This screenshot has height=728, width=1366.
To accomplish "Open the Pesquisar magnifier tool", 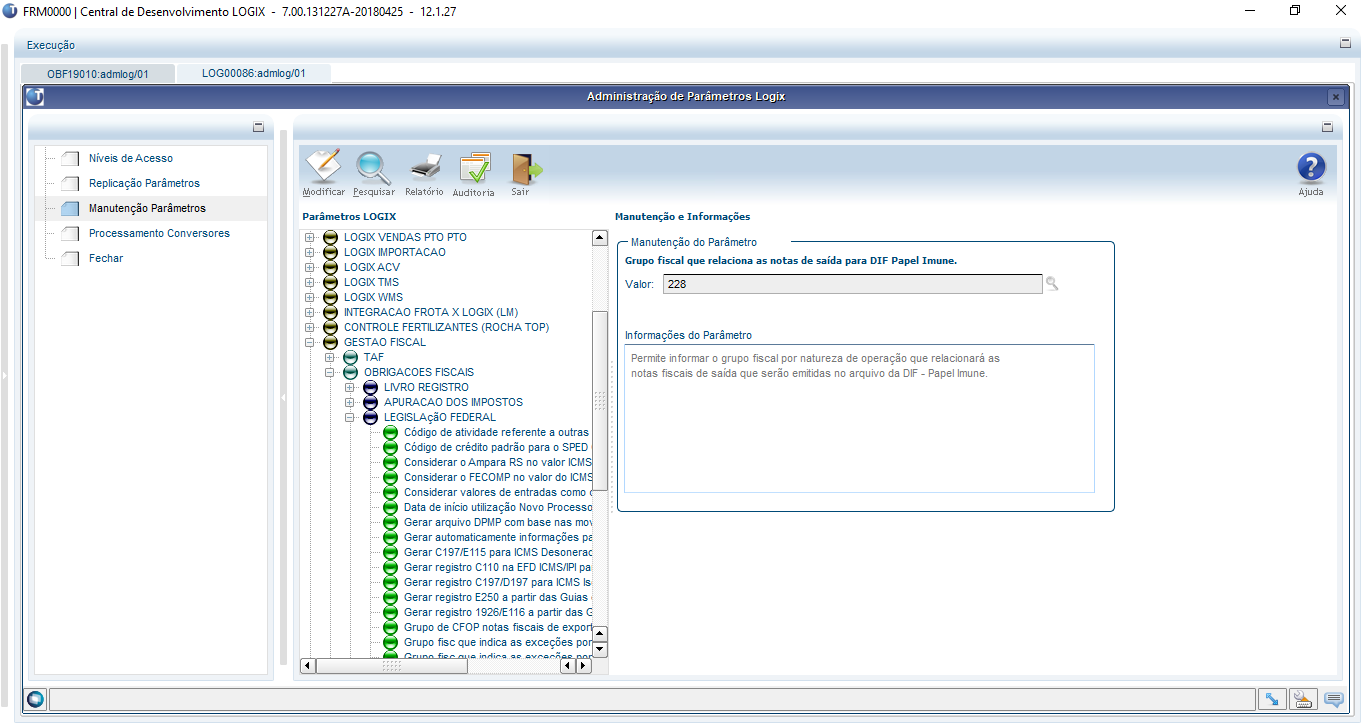I will point(374,167).
